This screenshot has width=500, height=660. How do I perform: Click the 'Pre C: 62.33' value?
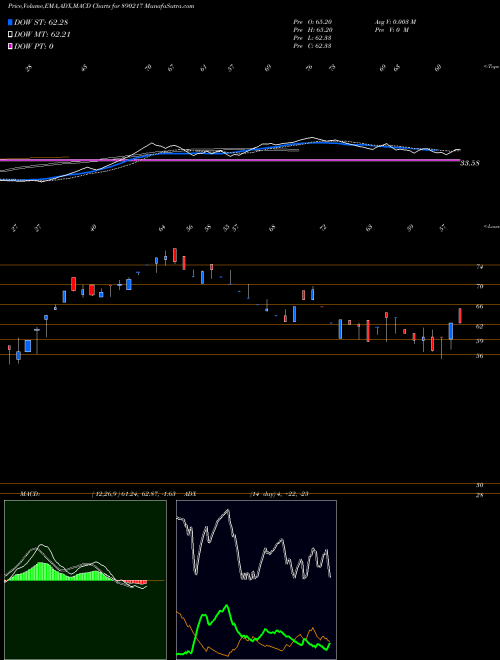click(312, 46)
